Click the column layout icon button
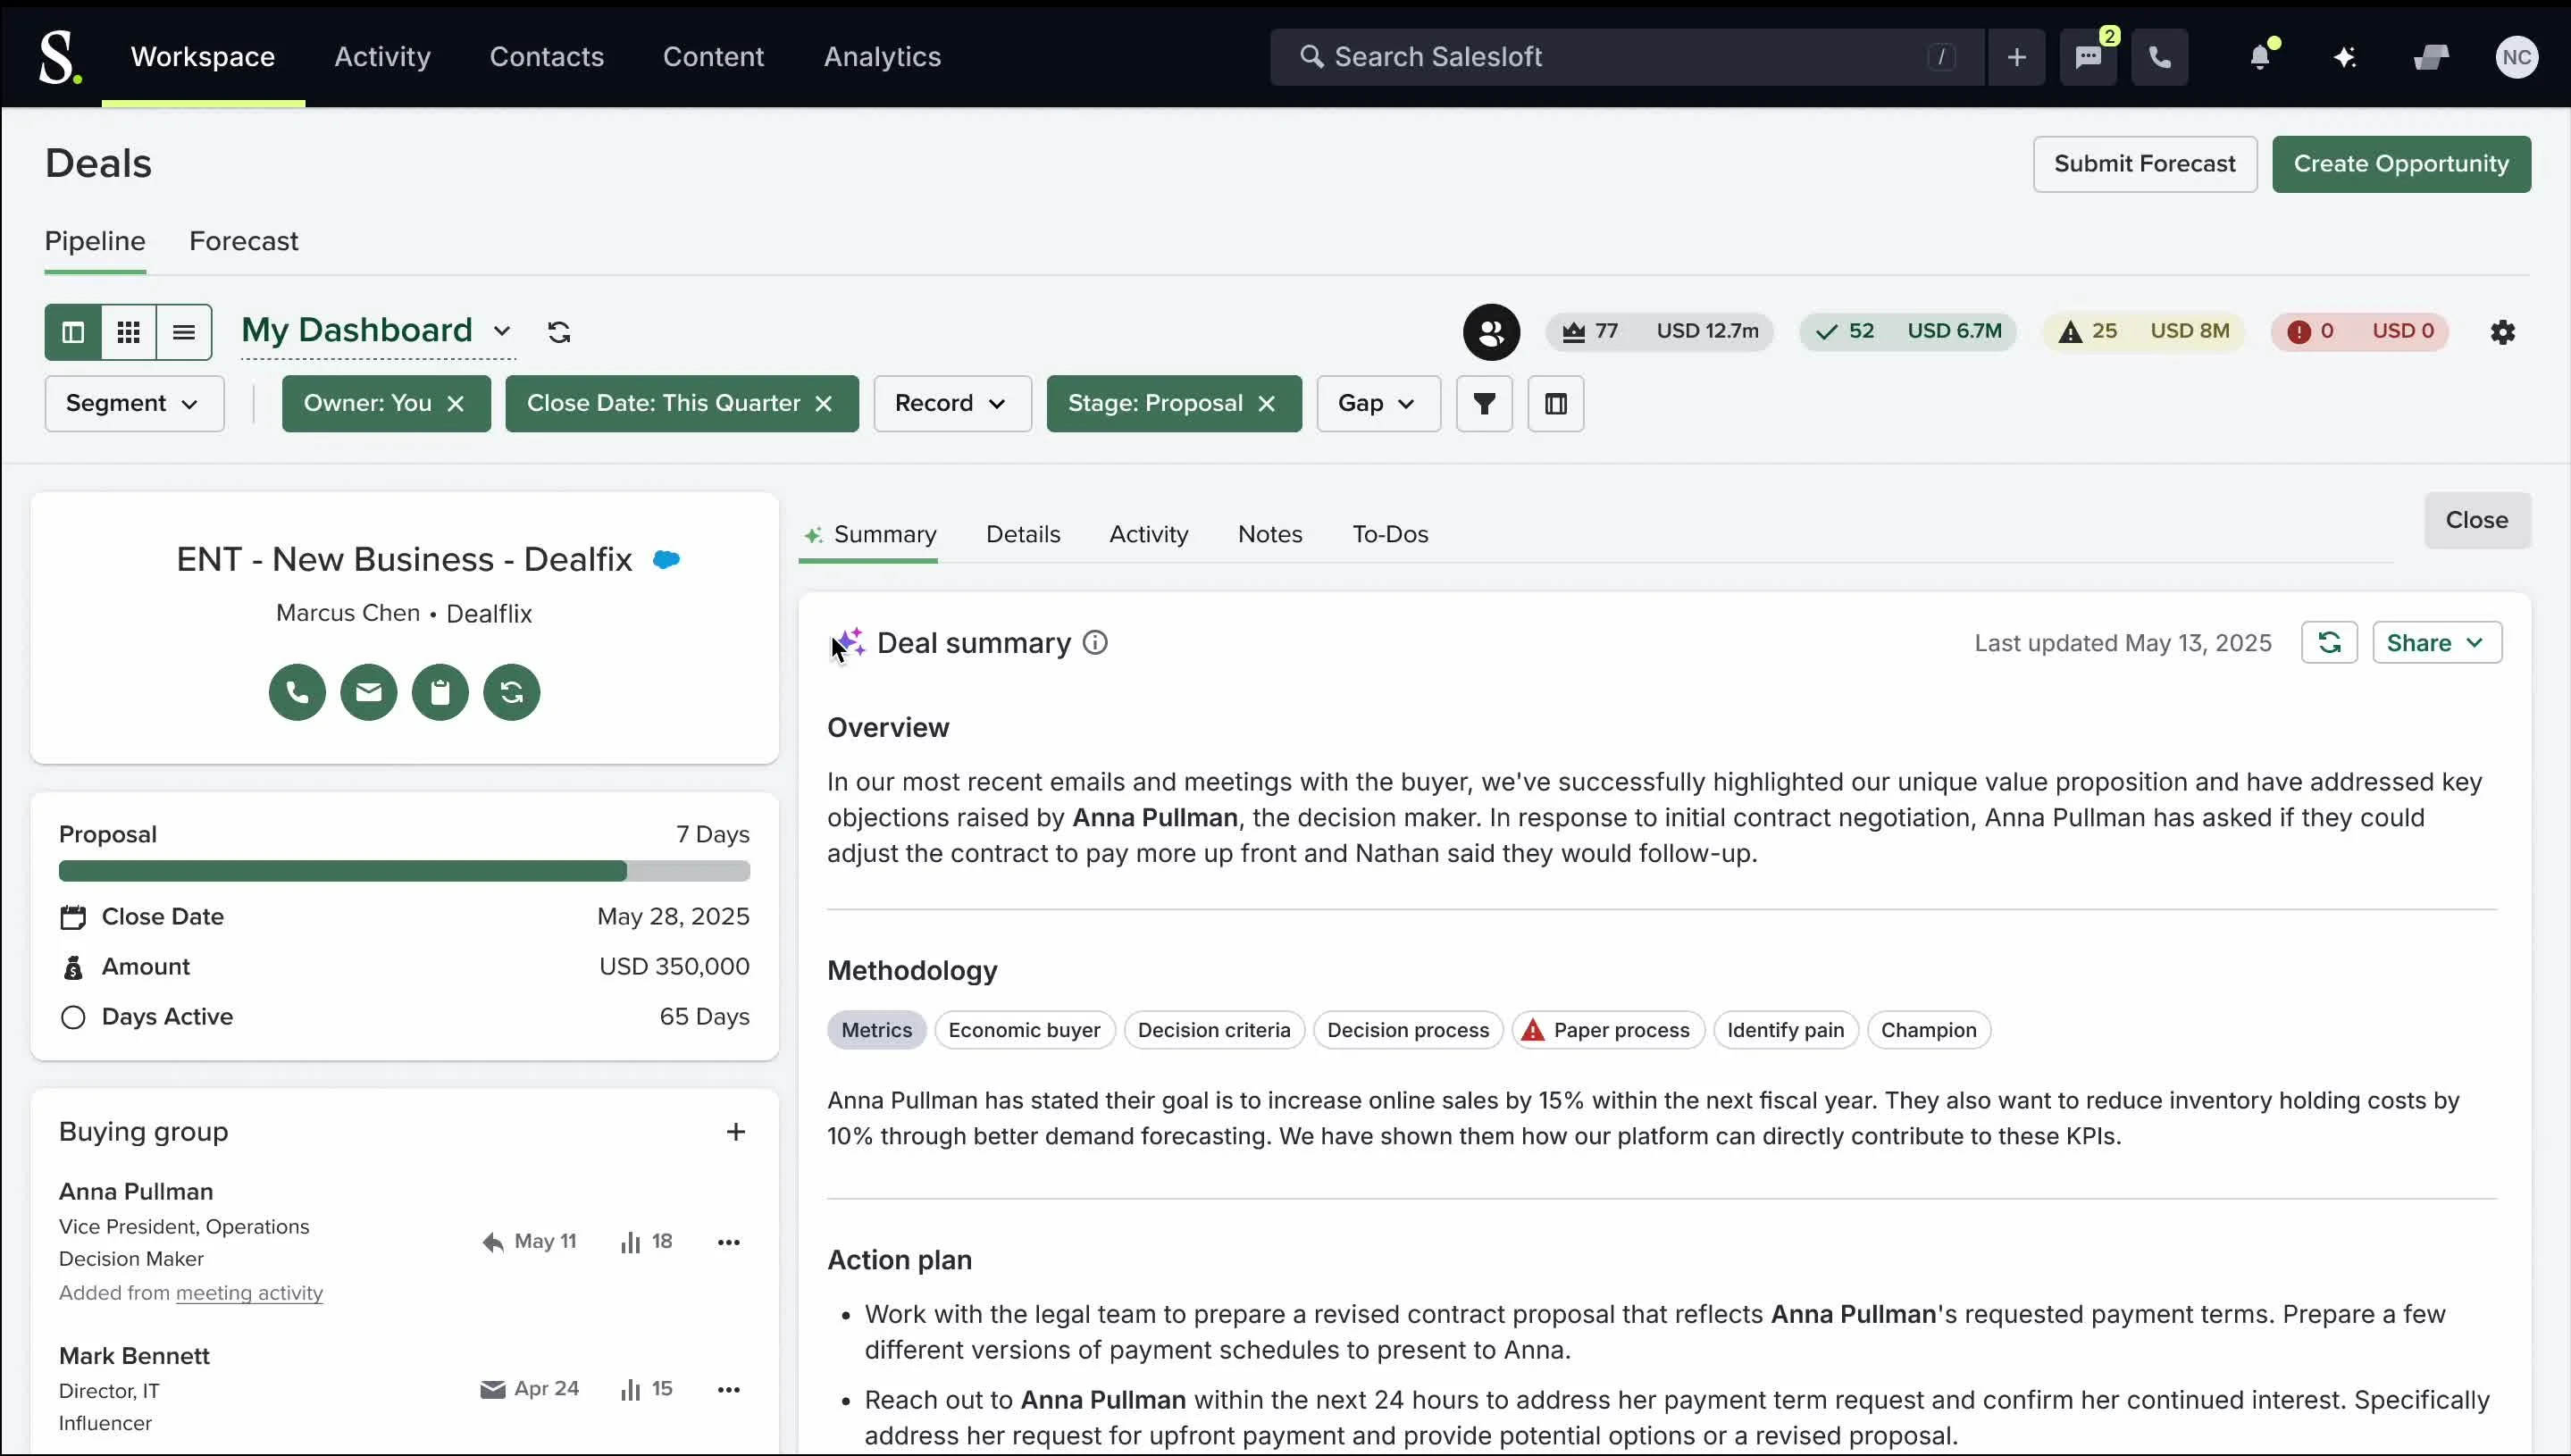The height and width of the screenshot is (1456, 2571). tap(1555, 403)
